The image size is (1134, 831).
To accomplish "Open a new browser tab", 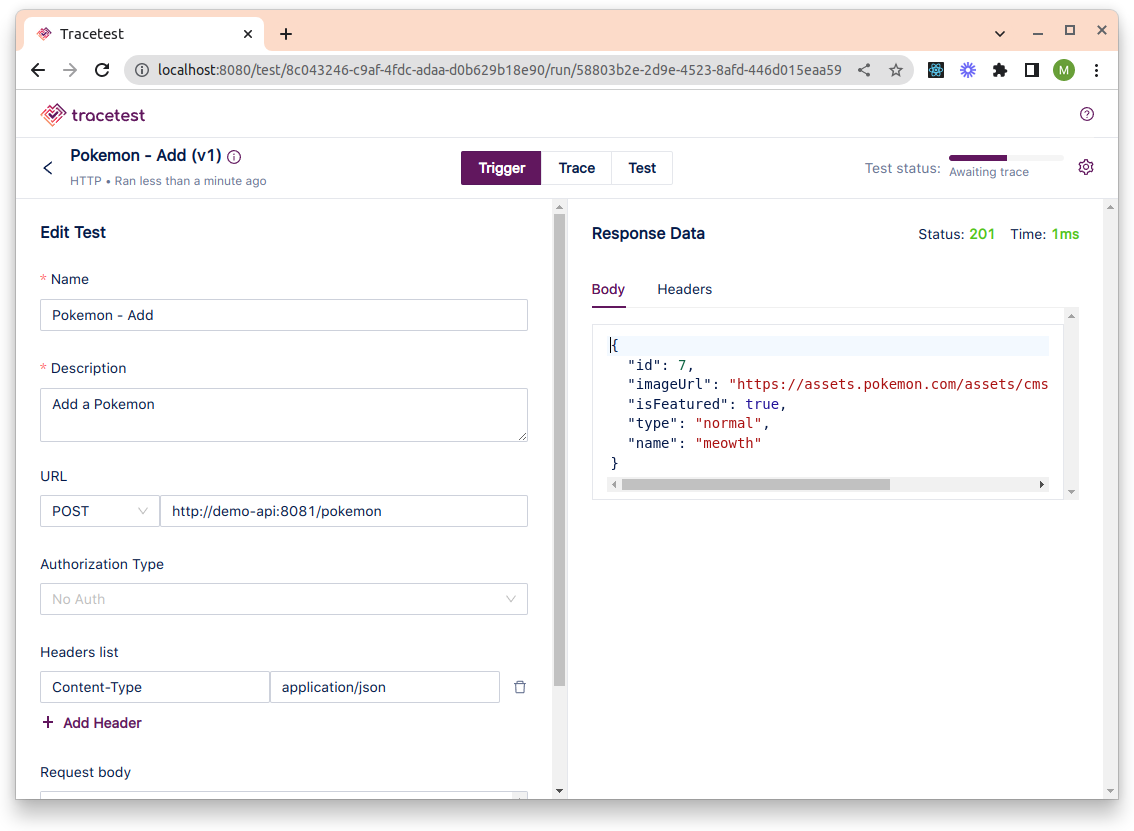I will coord(286,34).
